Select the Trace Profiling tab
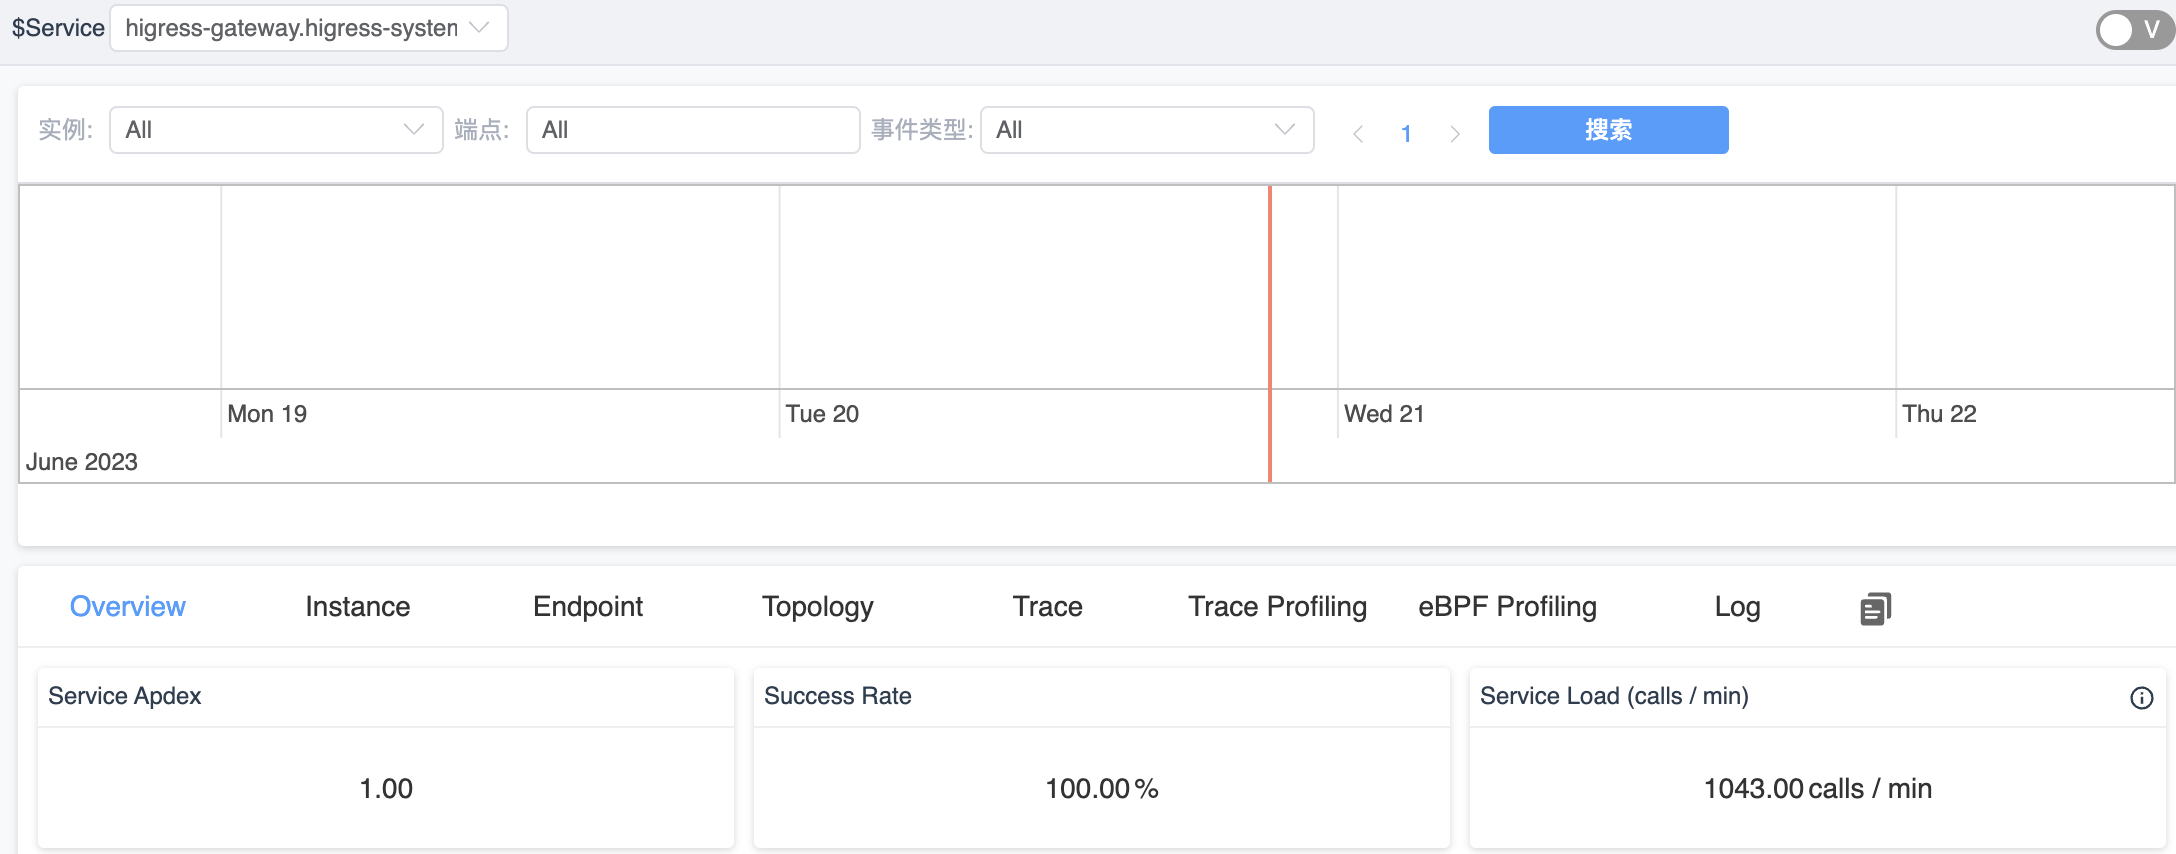The width and height of the screenshot is (2176, 854). 1277,607
